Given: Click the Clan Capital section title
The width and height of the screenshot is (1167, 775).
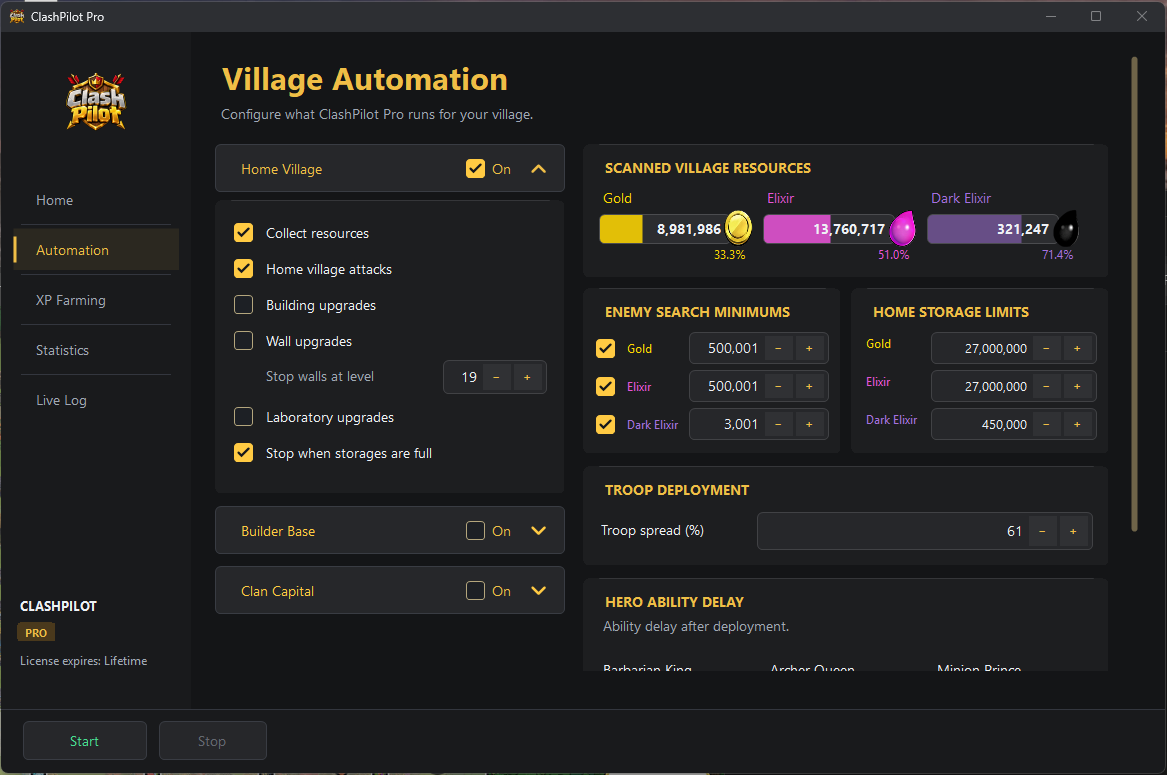Looking at the screenshot, I should pyautogui.click(x=277, y=591).
